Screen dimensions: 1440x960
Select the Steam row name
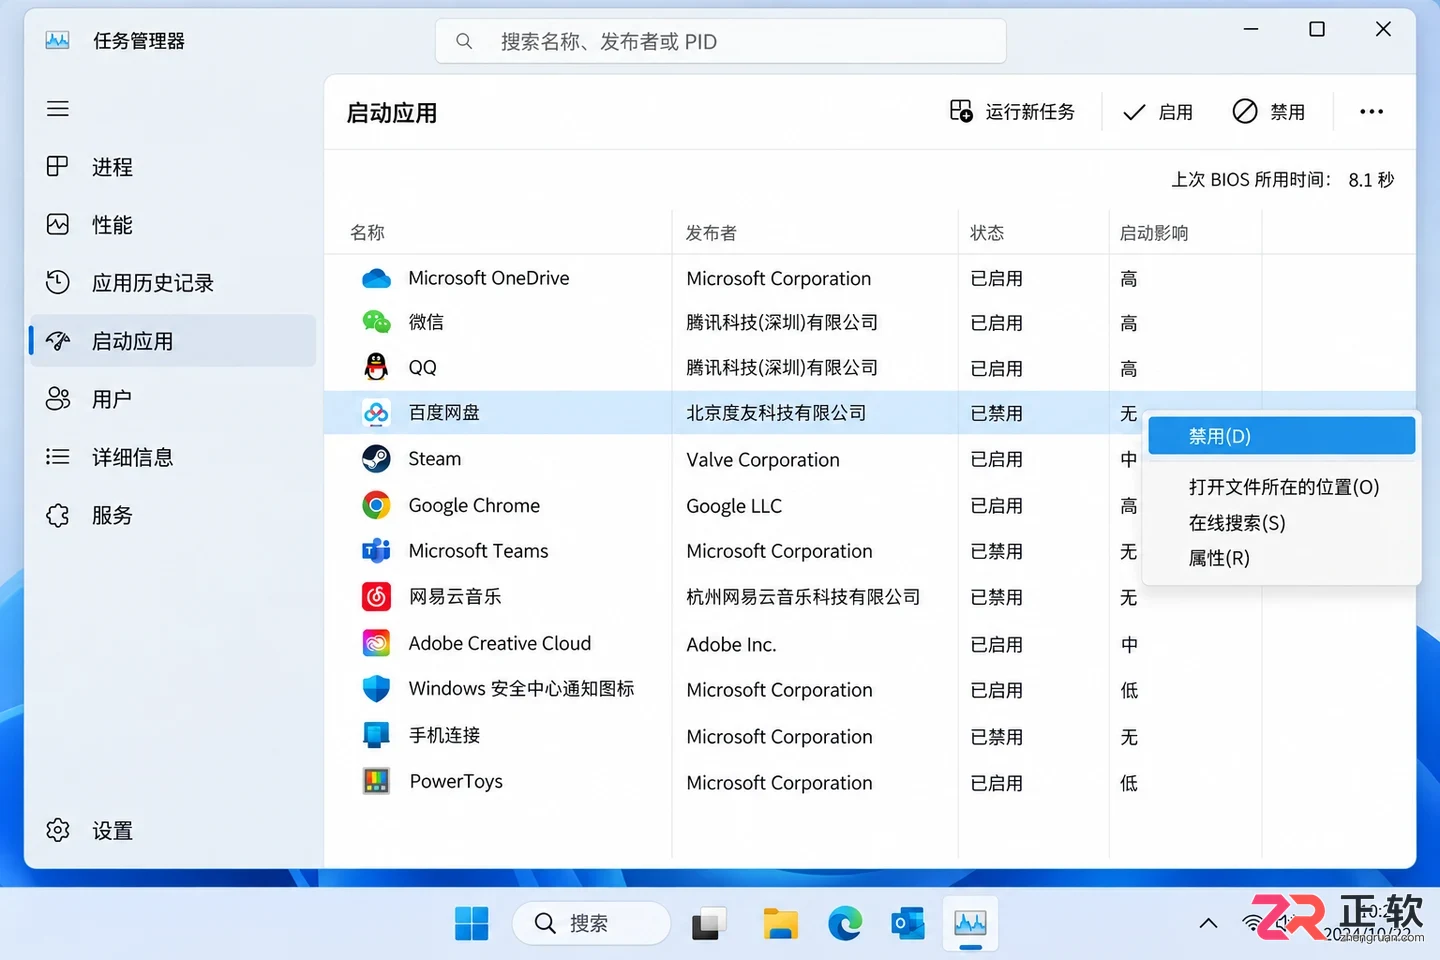[435, 459]
